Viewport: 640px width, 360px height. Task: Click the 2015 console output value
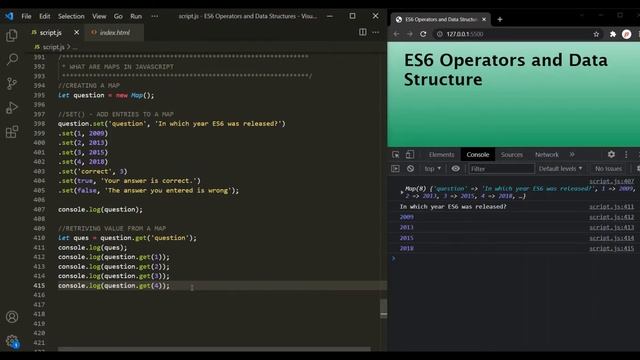407,238
